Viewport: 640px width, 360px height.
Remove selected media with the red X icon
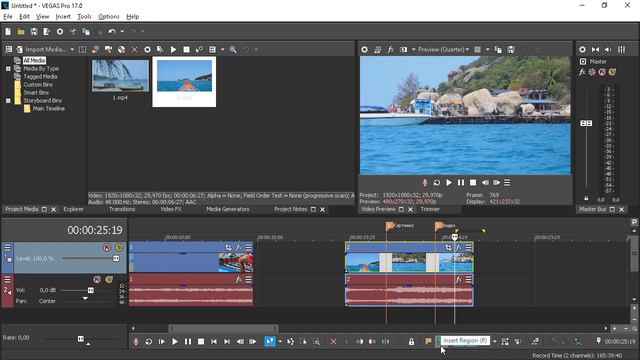[x=134, y=49]
